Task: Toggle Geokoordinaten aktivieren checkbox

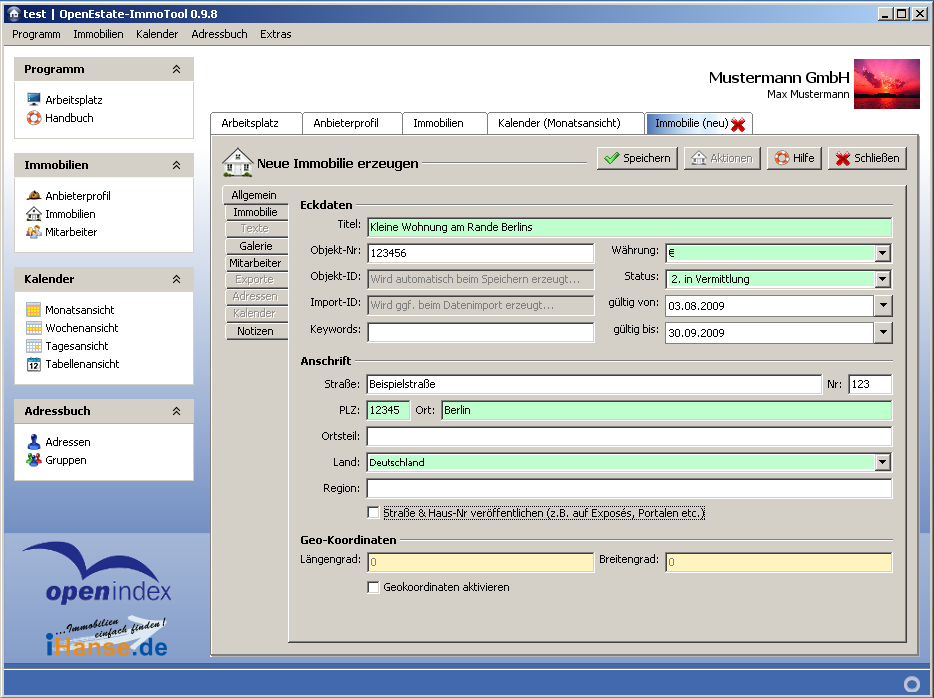Action: click(x=374, y=587)
